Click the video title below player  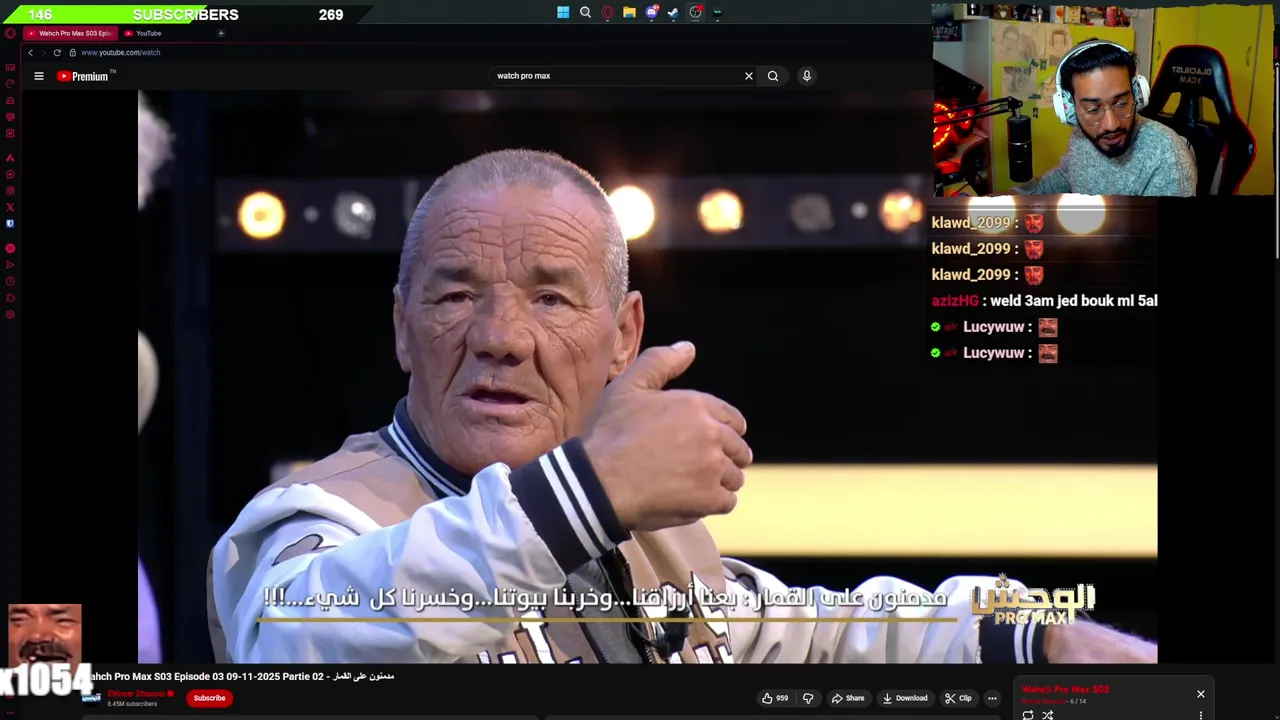click(242, 676)
